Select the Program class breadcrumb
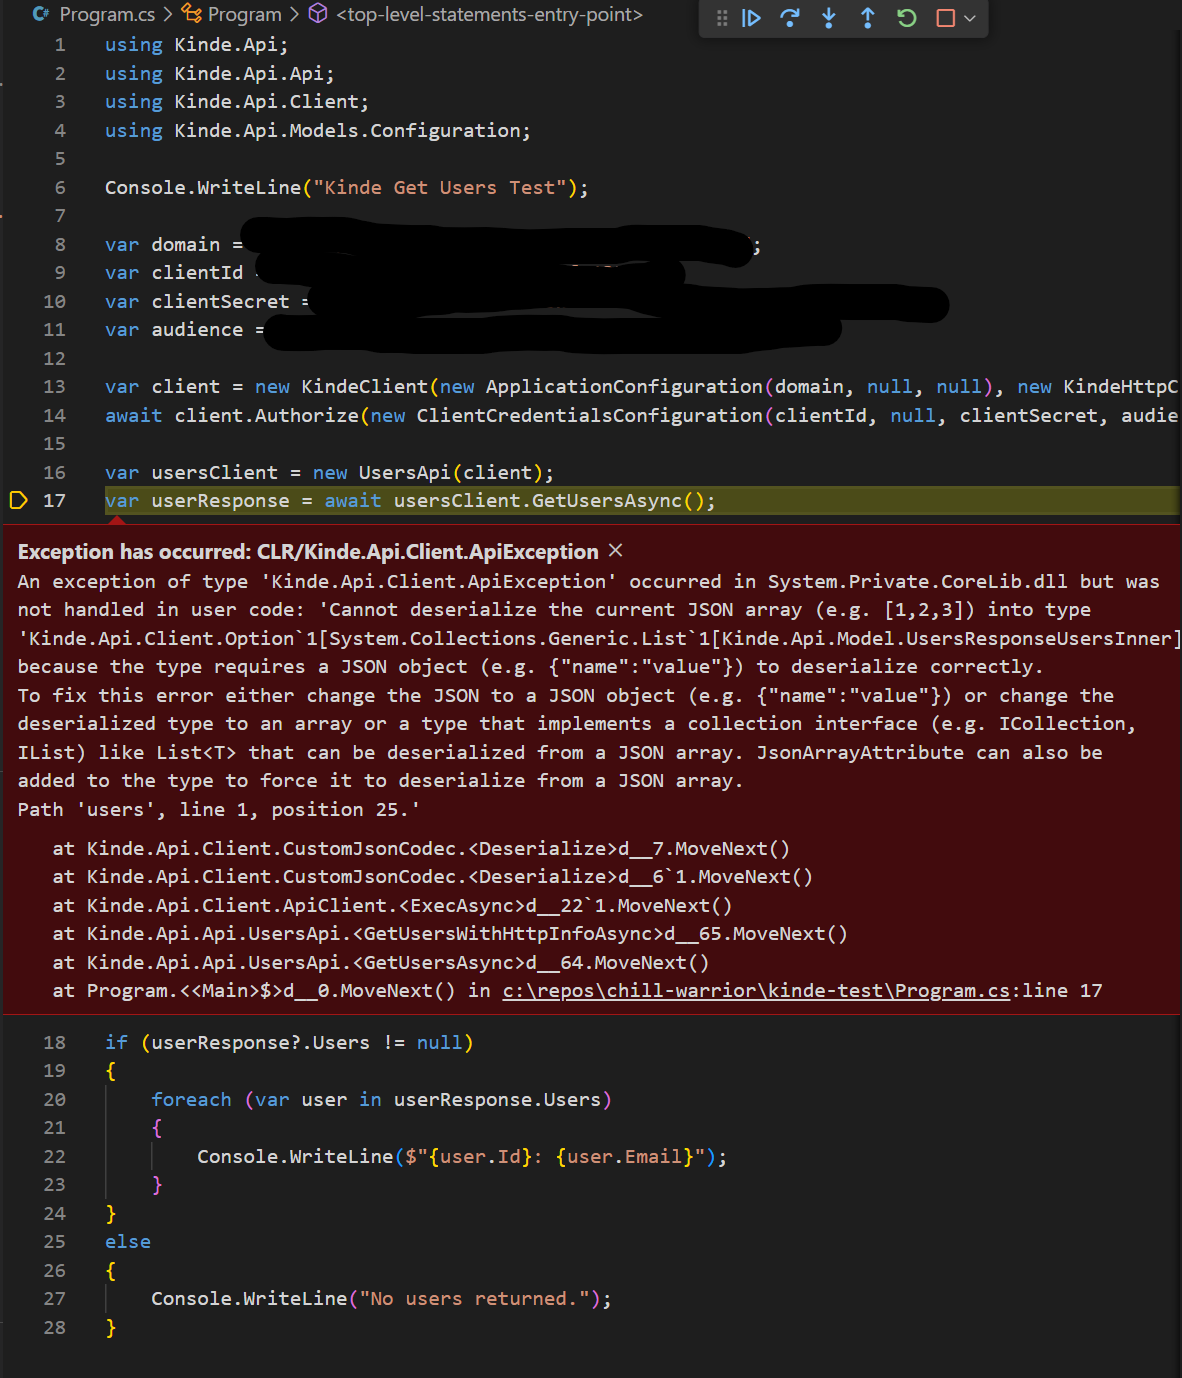 point(245,14)
